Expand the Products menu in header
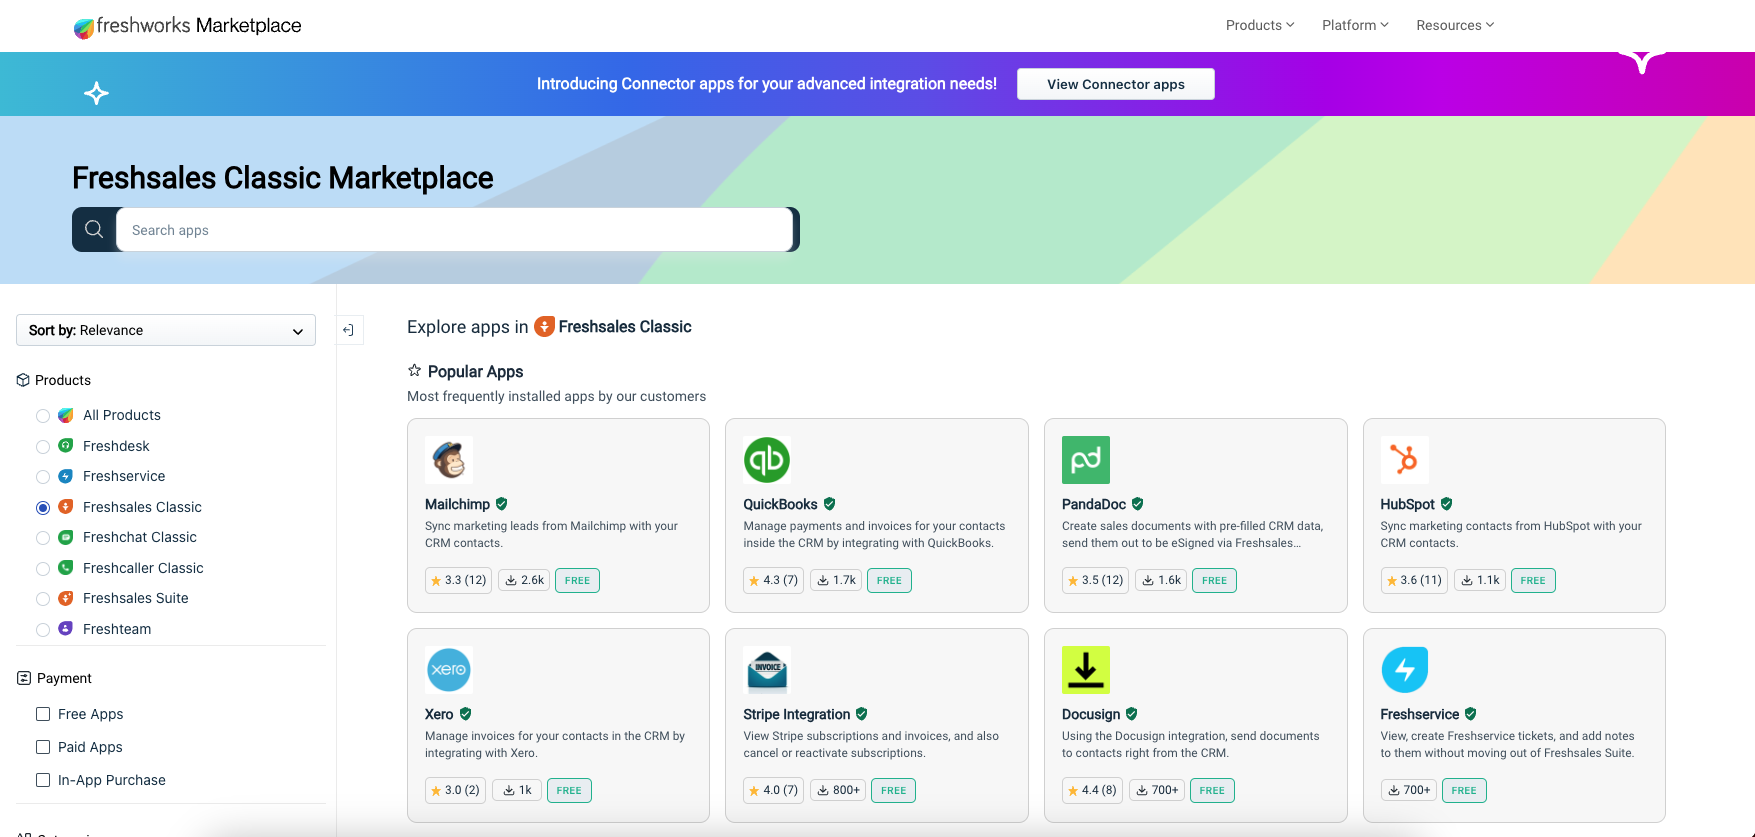The height and width of the screenshot is (837, 1755). [x=1260, y=25]
